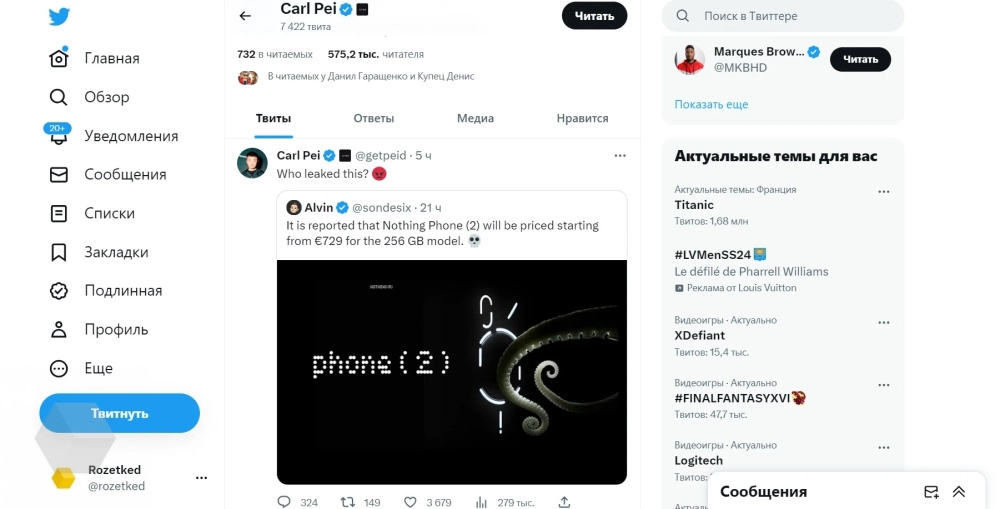
Task: Go back using the arrow icon
Action: pos(245,16)
